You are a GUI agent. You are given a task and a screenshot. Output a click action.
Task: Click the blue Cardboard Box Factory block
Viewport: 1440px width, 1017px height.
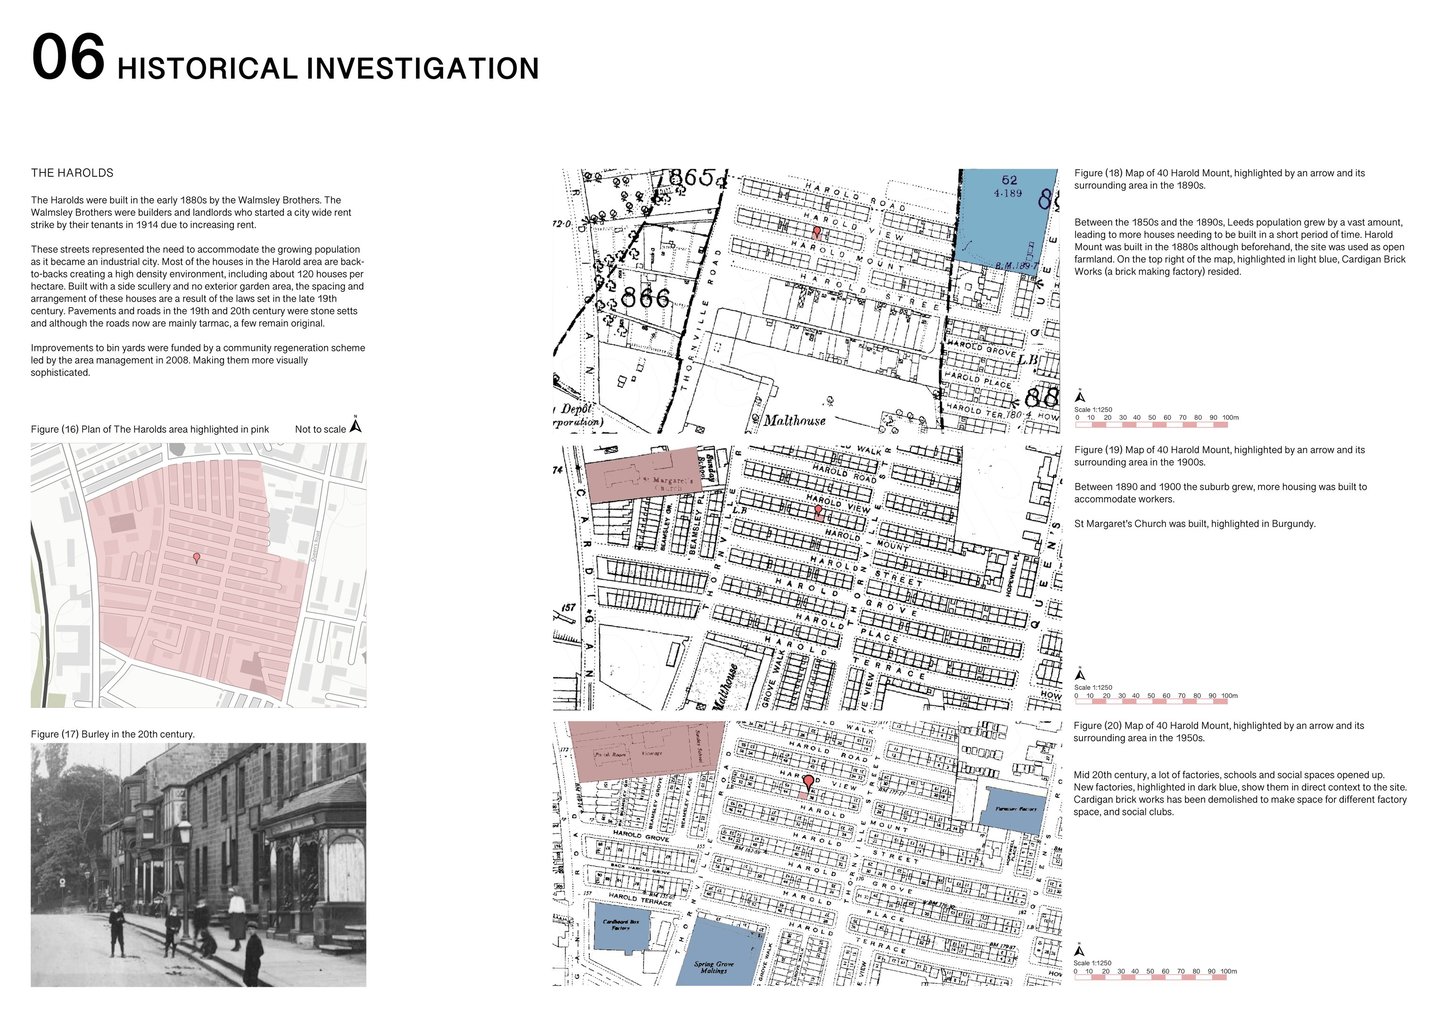point(621,927)
